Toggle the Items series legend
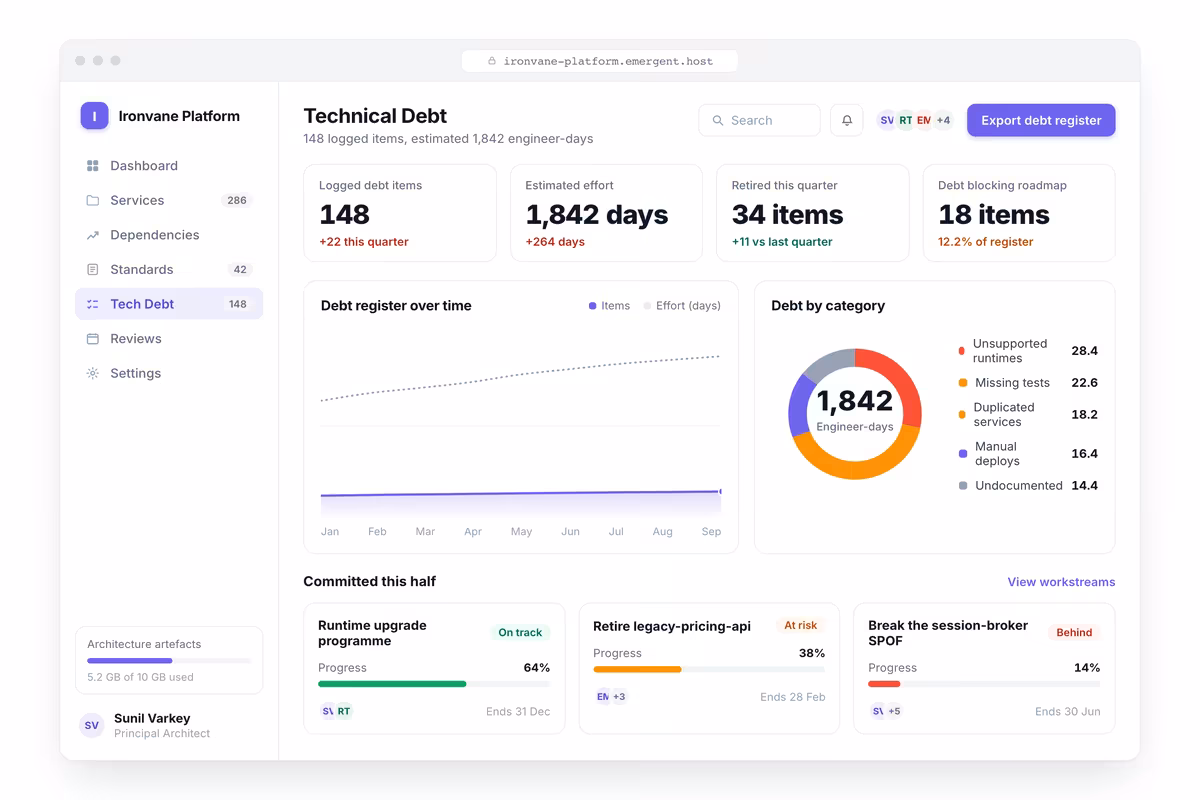The image size is (1200, 800). (x=609, y=306)
